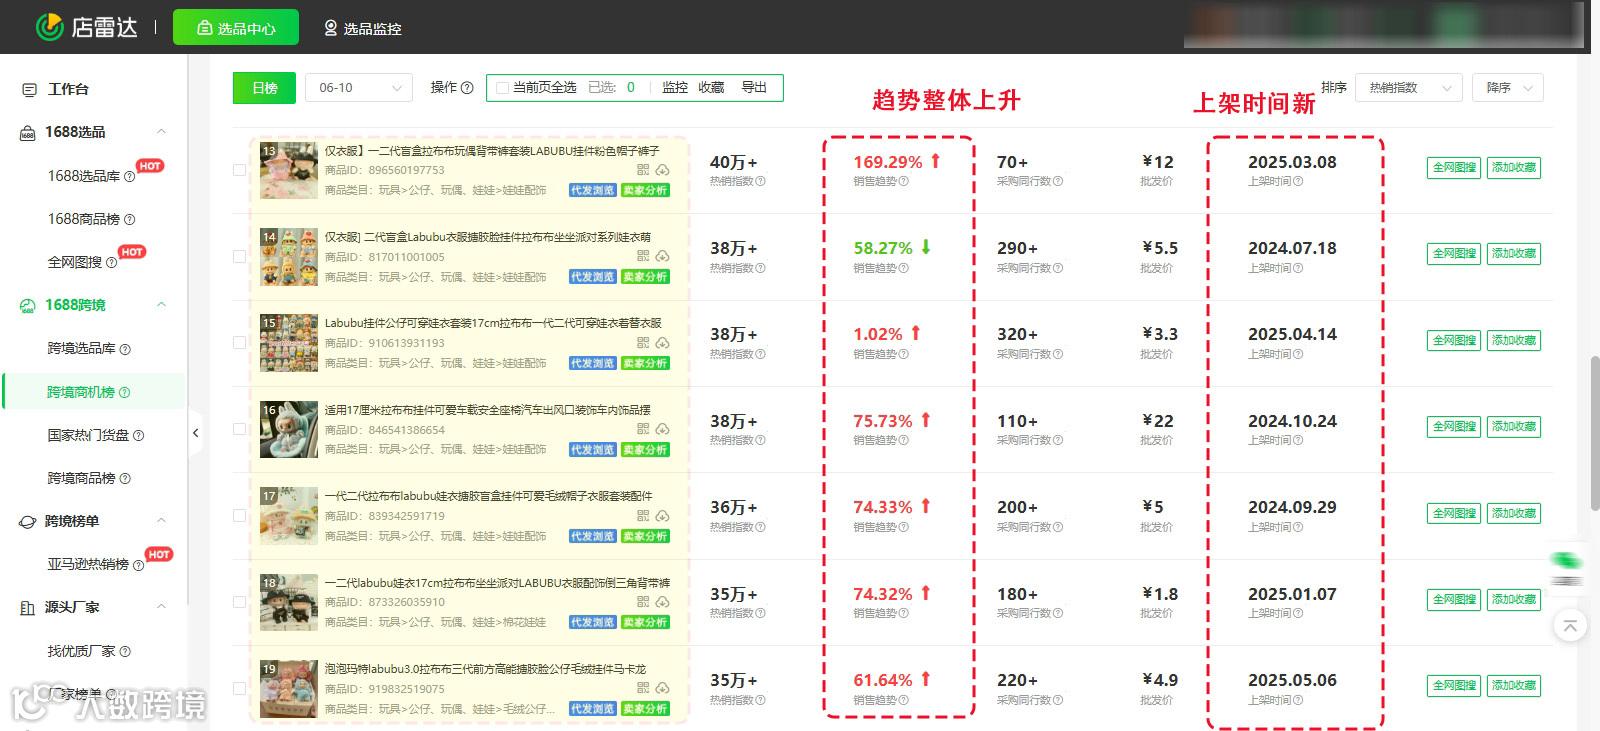The height and width of the screenshot is (731, 1600).
Task: Select the checkbox for product row 15
Action: [239, 342]
